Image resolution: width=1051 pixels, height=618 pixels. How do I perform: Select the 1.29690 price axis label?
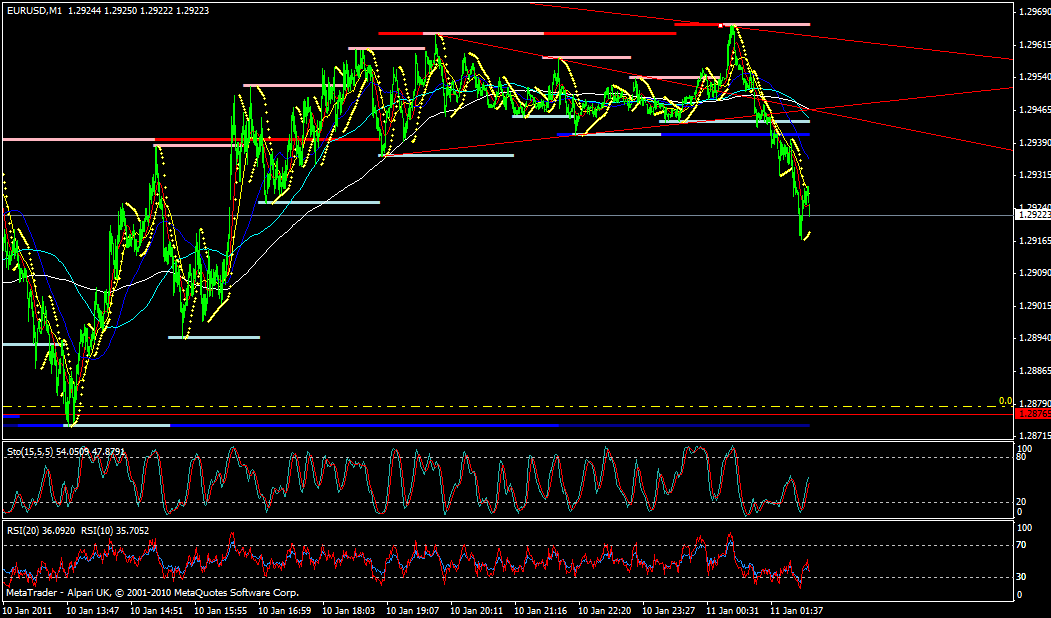point(1033,12)
